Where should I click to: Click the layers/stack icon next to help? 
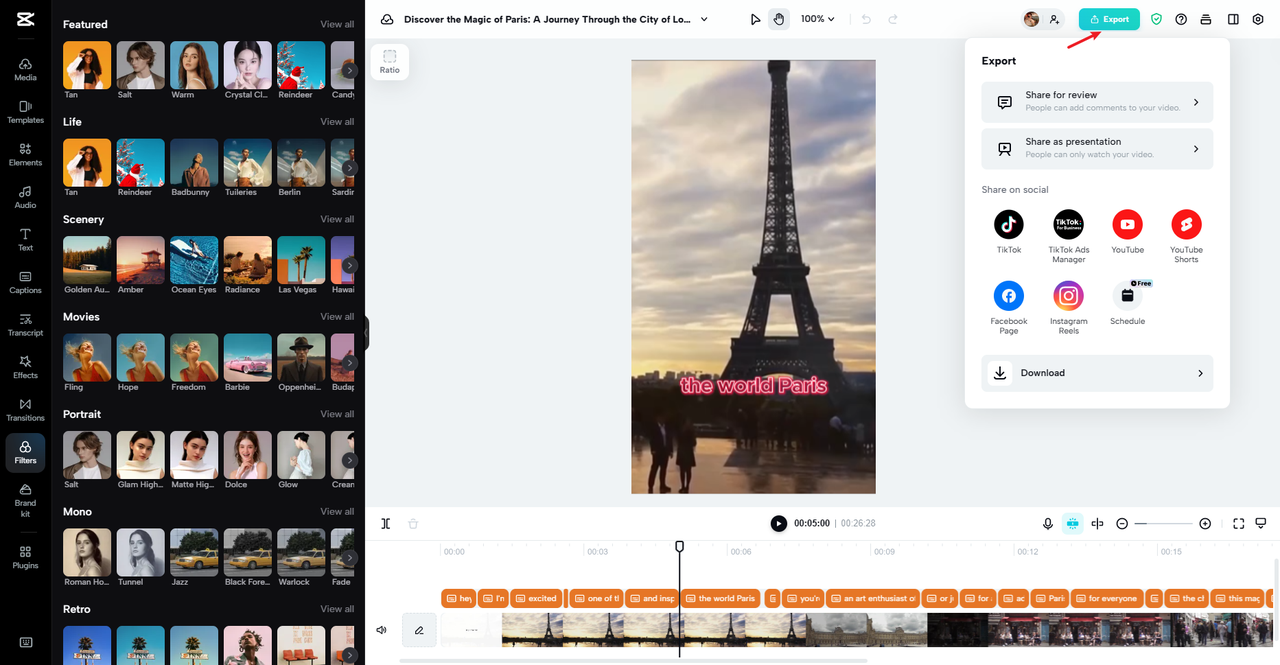pos(1206,19)
